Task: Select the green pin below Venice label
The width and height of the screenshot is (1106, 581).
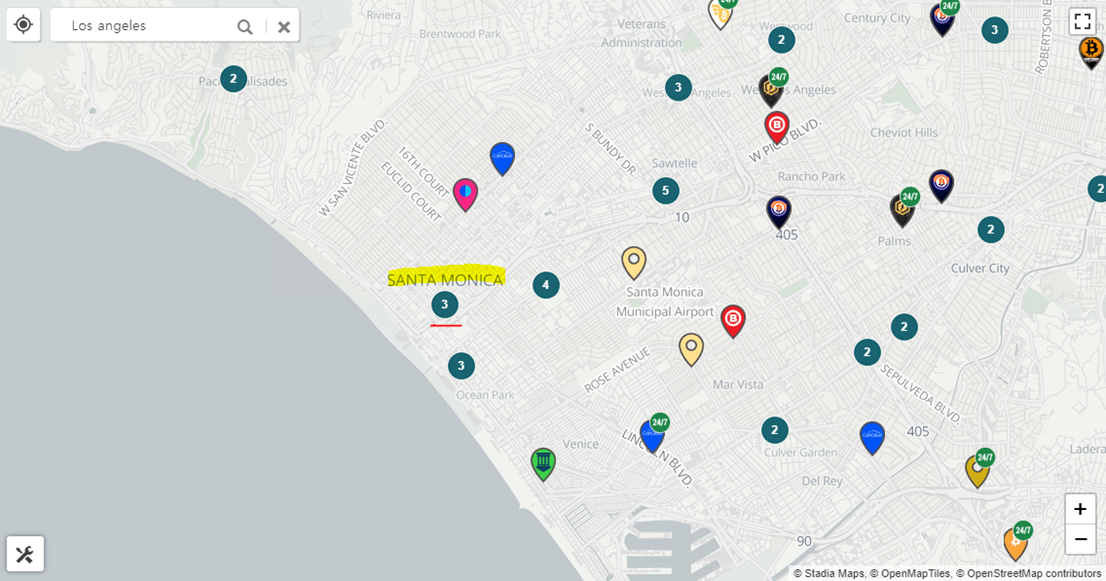Action: pyautogui.click(x=543, y=464)
